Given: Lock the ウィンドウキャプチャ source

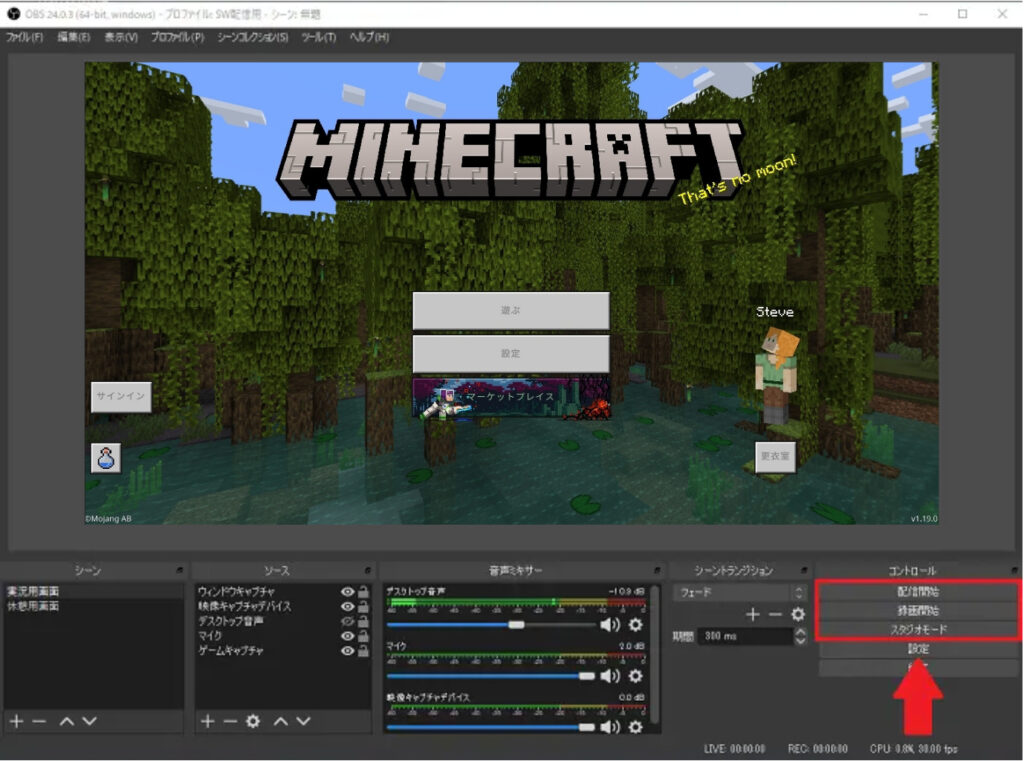Looking at the screenshot, I should (363, 592).
